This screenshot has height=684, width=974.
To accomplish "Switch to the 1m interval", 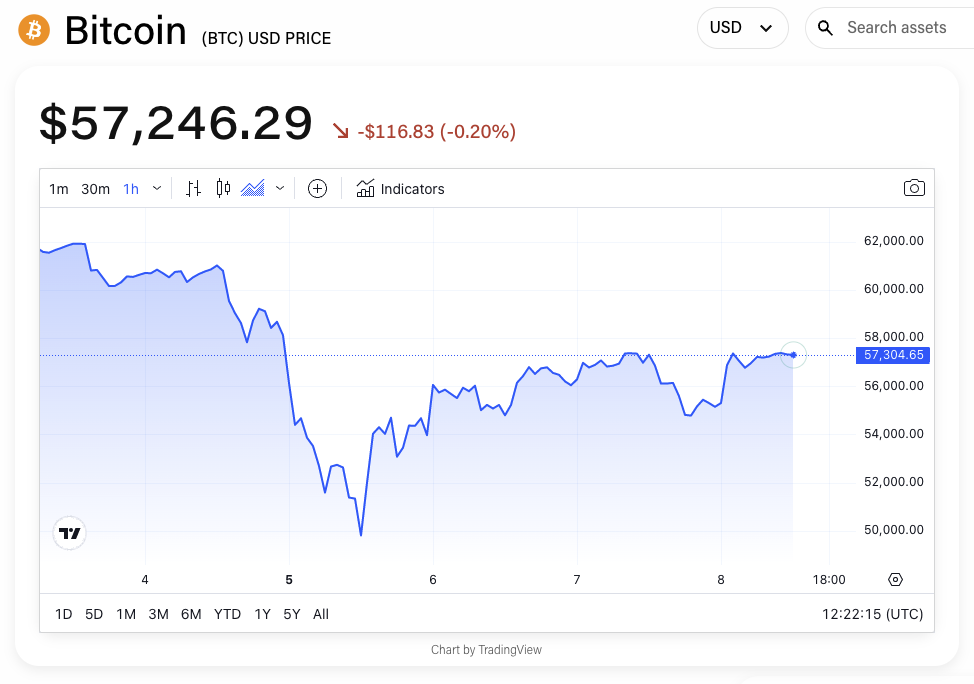I will pos(58,188).
